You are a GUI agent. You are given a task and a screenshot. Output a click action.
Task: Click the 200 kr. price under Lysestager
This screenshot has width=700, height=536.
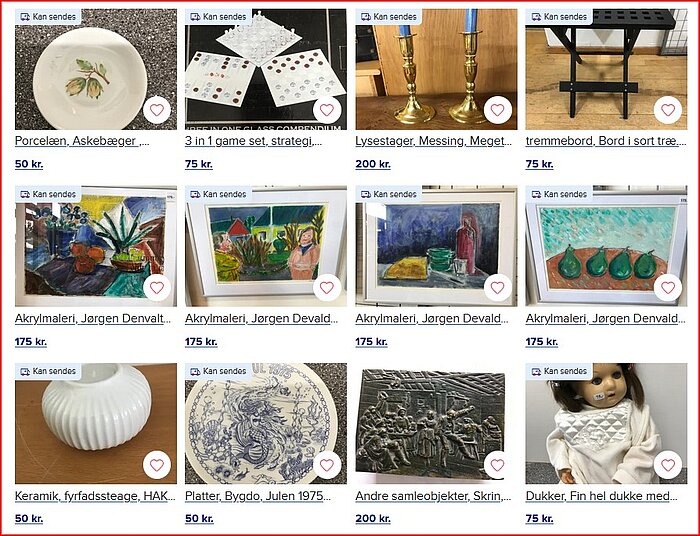click(373, 164)
